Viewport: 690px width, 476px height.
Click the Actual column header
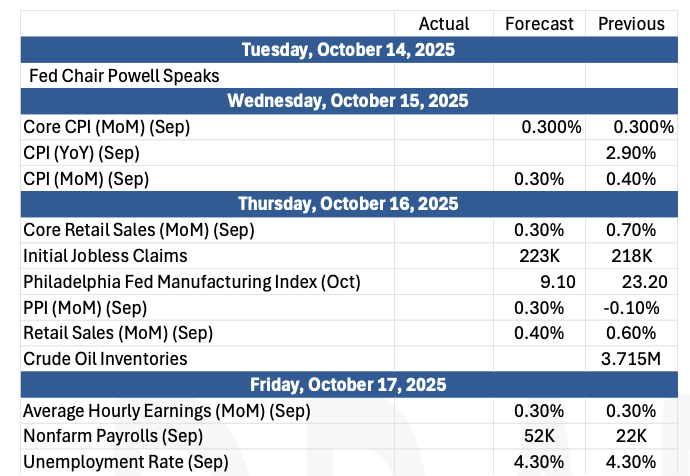443,24
